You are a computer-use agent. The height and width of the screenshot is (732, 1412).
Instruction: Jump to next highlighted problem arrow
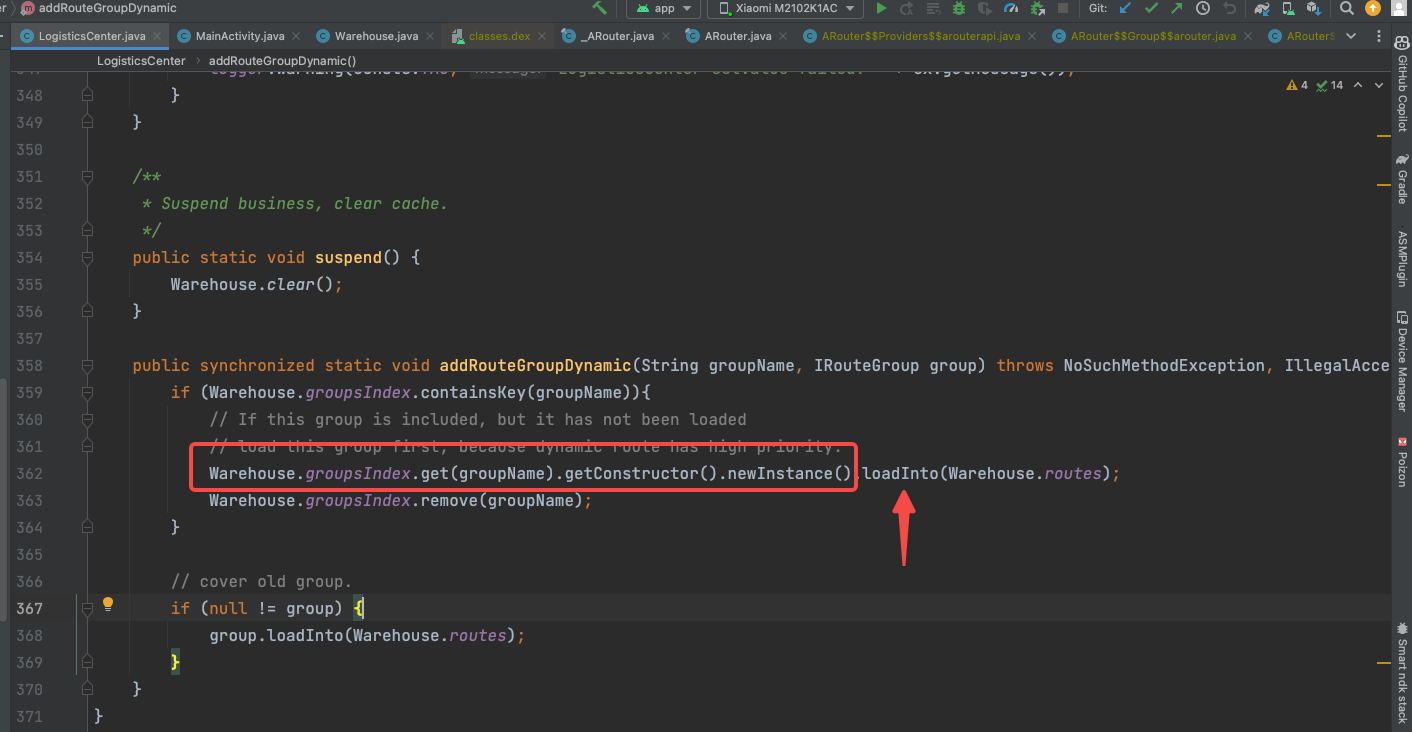coord(1380,85)
